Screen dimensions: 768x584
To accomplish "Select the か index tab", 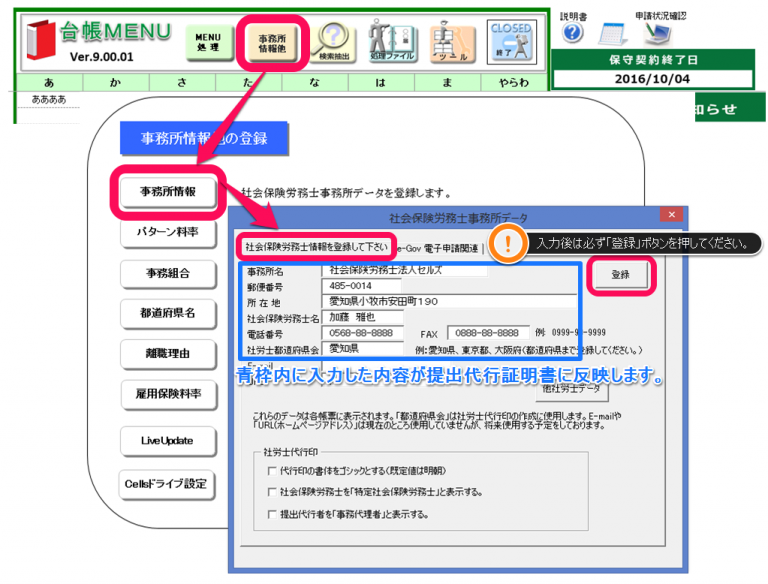I will pyautogui.click(x=116, y=82).
